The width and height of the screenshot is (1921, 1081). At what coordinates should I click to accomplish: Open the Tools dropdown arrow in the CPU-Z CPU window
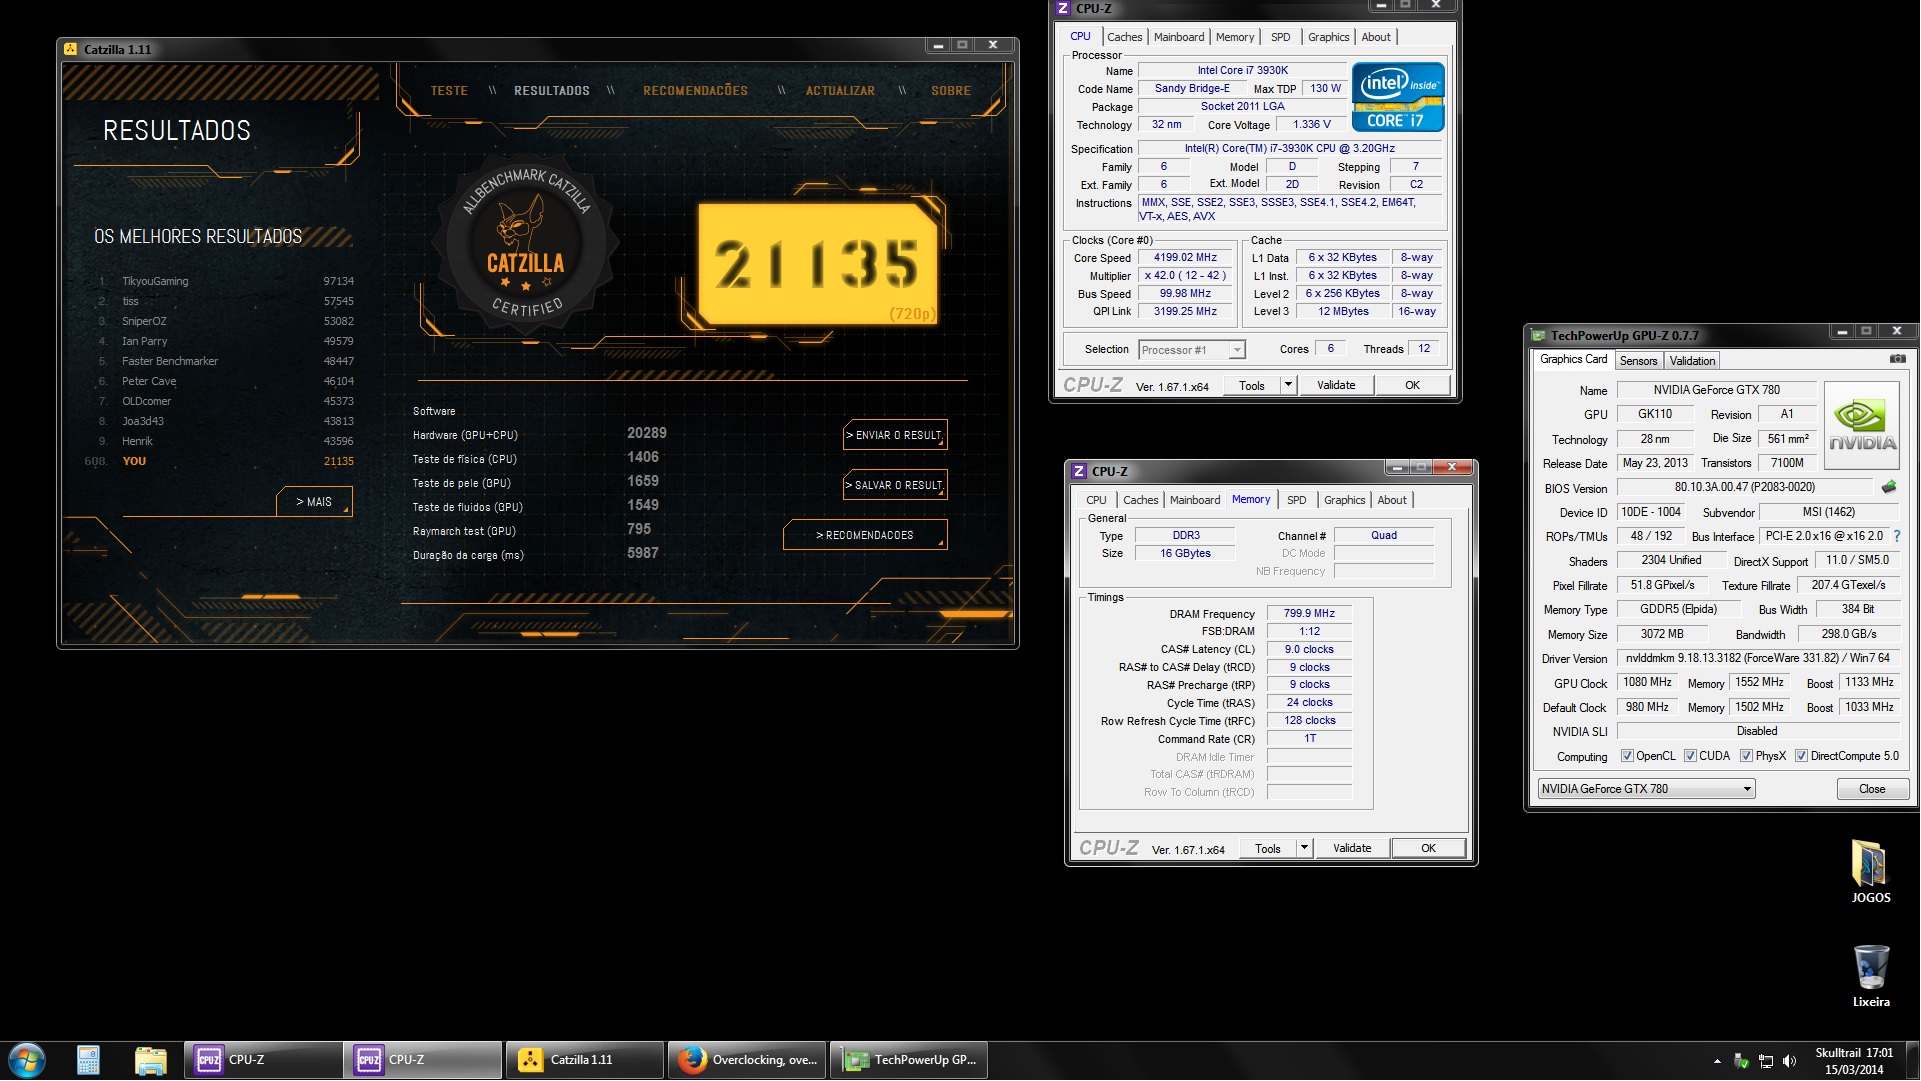[x=1288, y=385]
